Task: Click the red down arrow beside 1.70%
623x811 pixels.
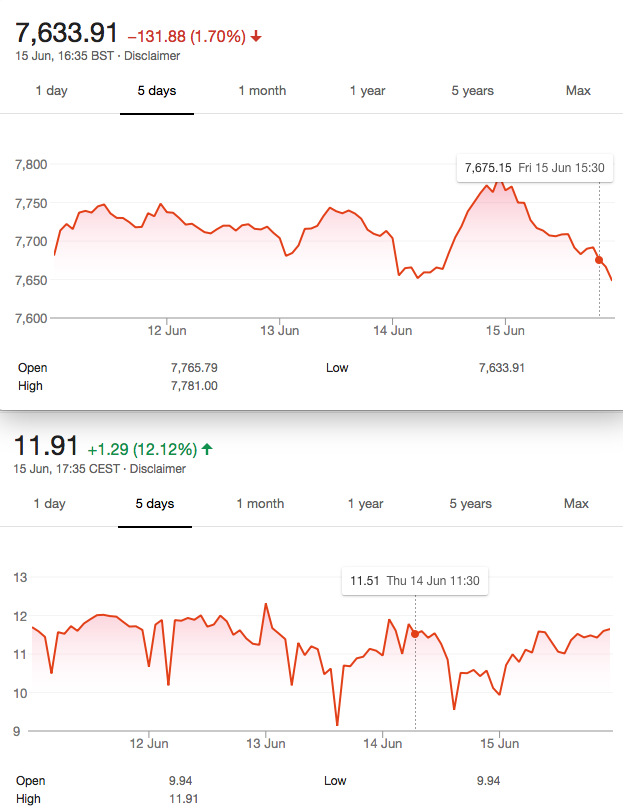Action: [x=256, y=37]
